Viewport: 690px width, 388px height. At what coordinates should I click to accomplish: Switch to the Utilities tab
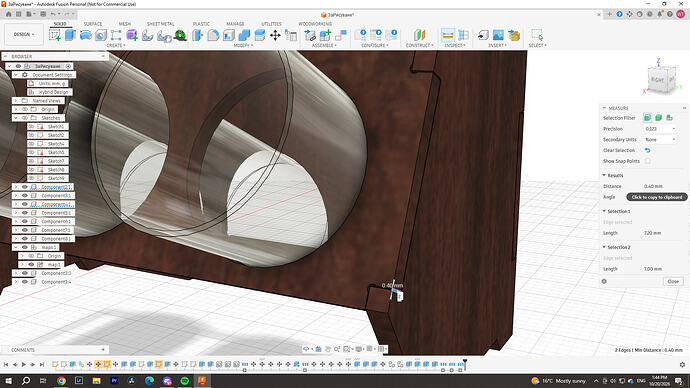(x=272, y=24)
